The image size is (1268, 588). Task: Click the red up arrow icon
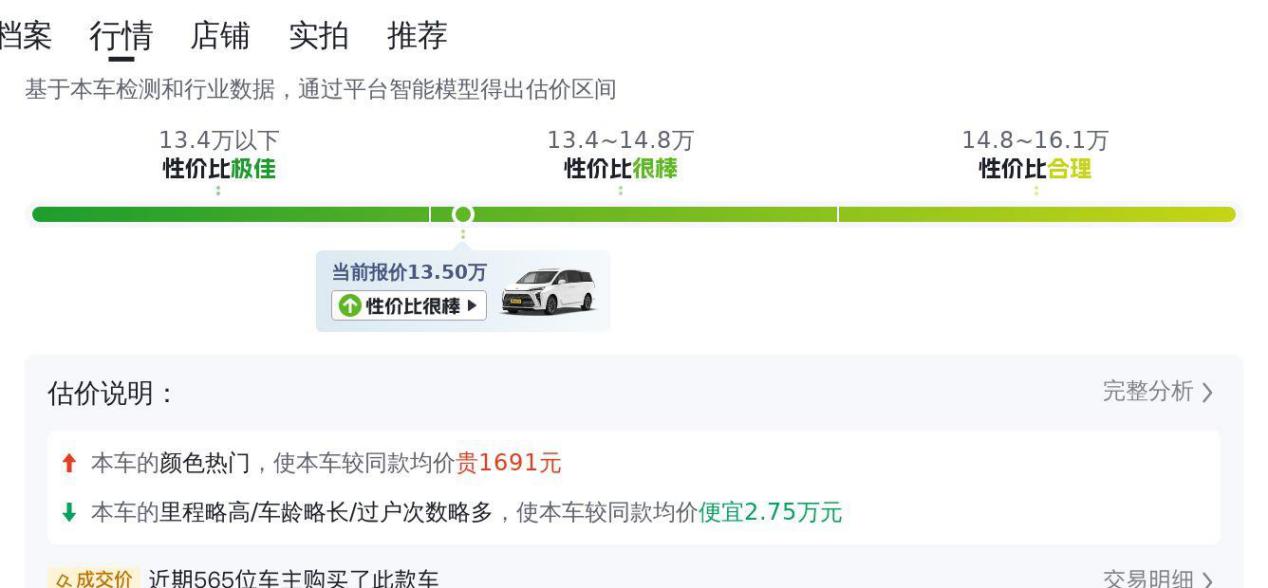[69, 463]
